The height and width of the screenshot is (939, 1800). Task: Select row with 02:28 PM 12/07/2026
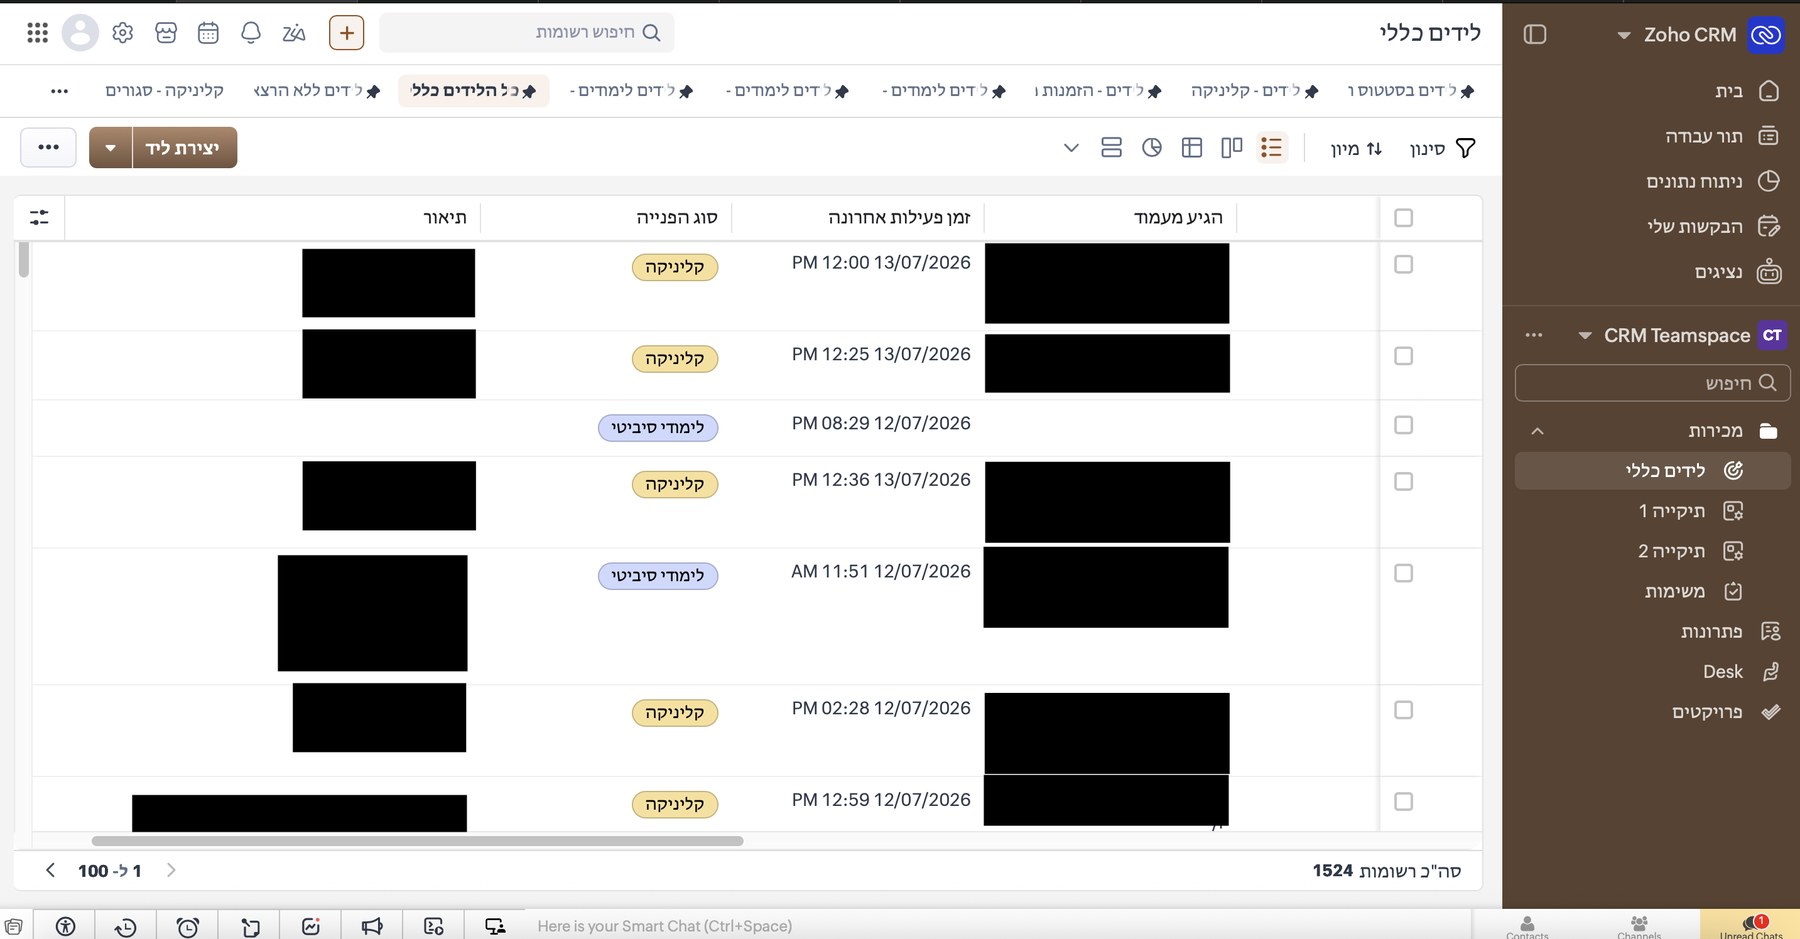1403,710
